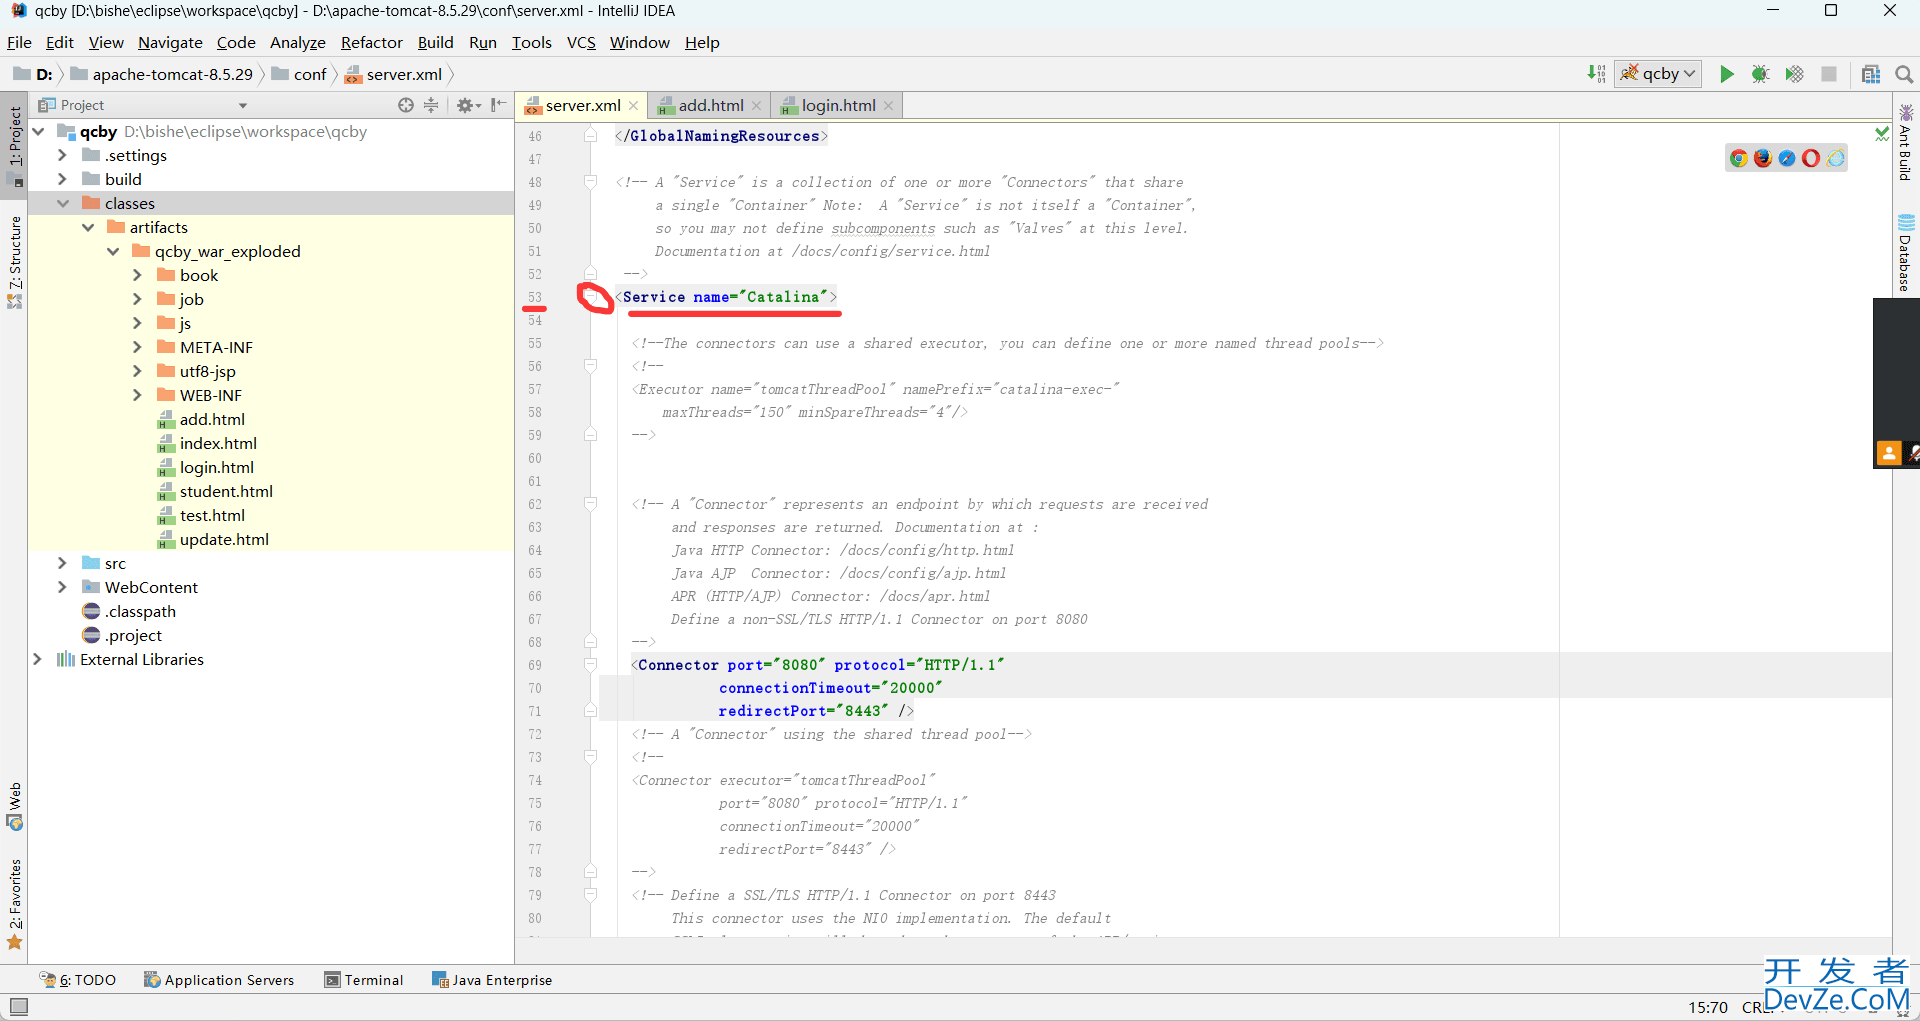Click redirectPort attribute on line 71
Viewport: 1920px width, 1021px height.
click(772, 711)
